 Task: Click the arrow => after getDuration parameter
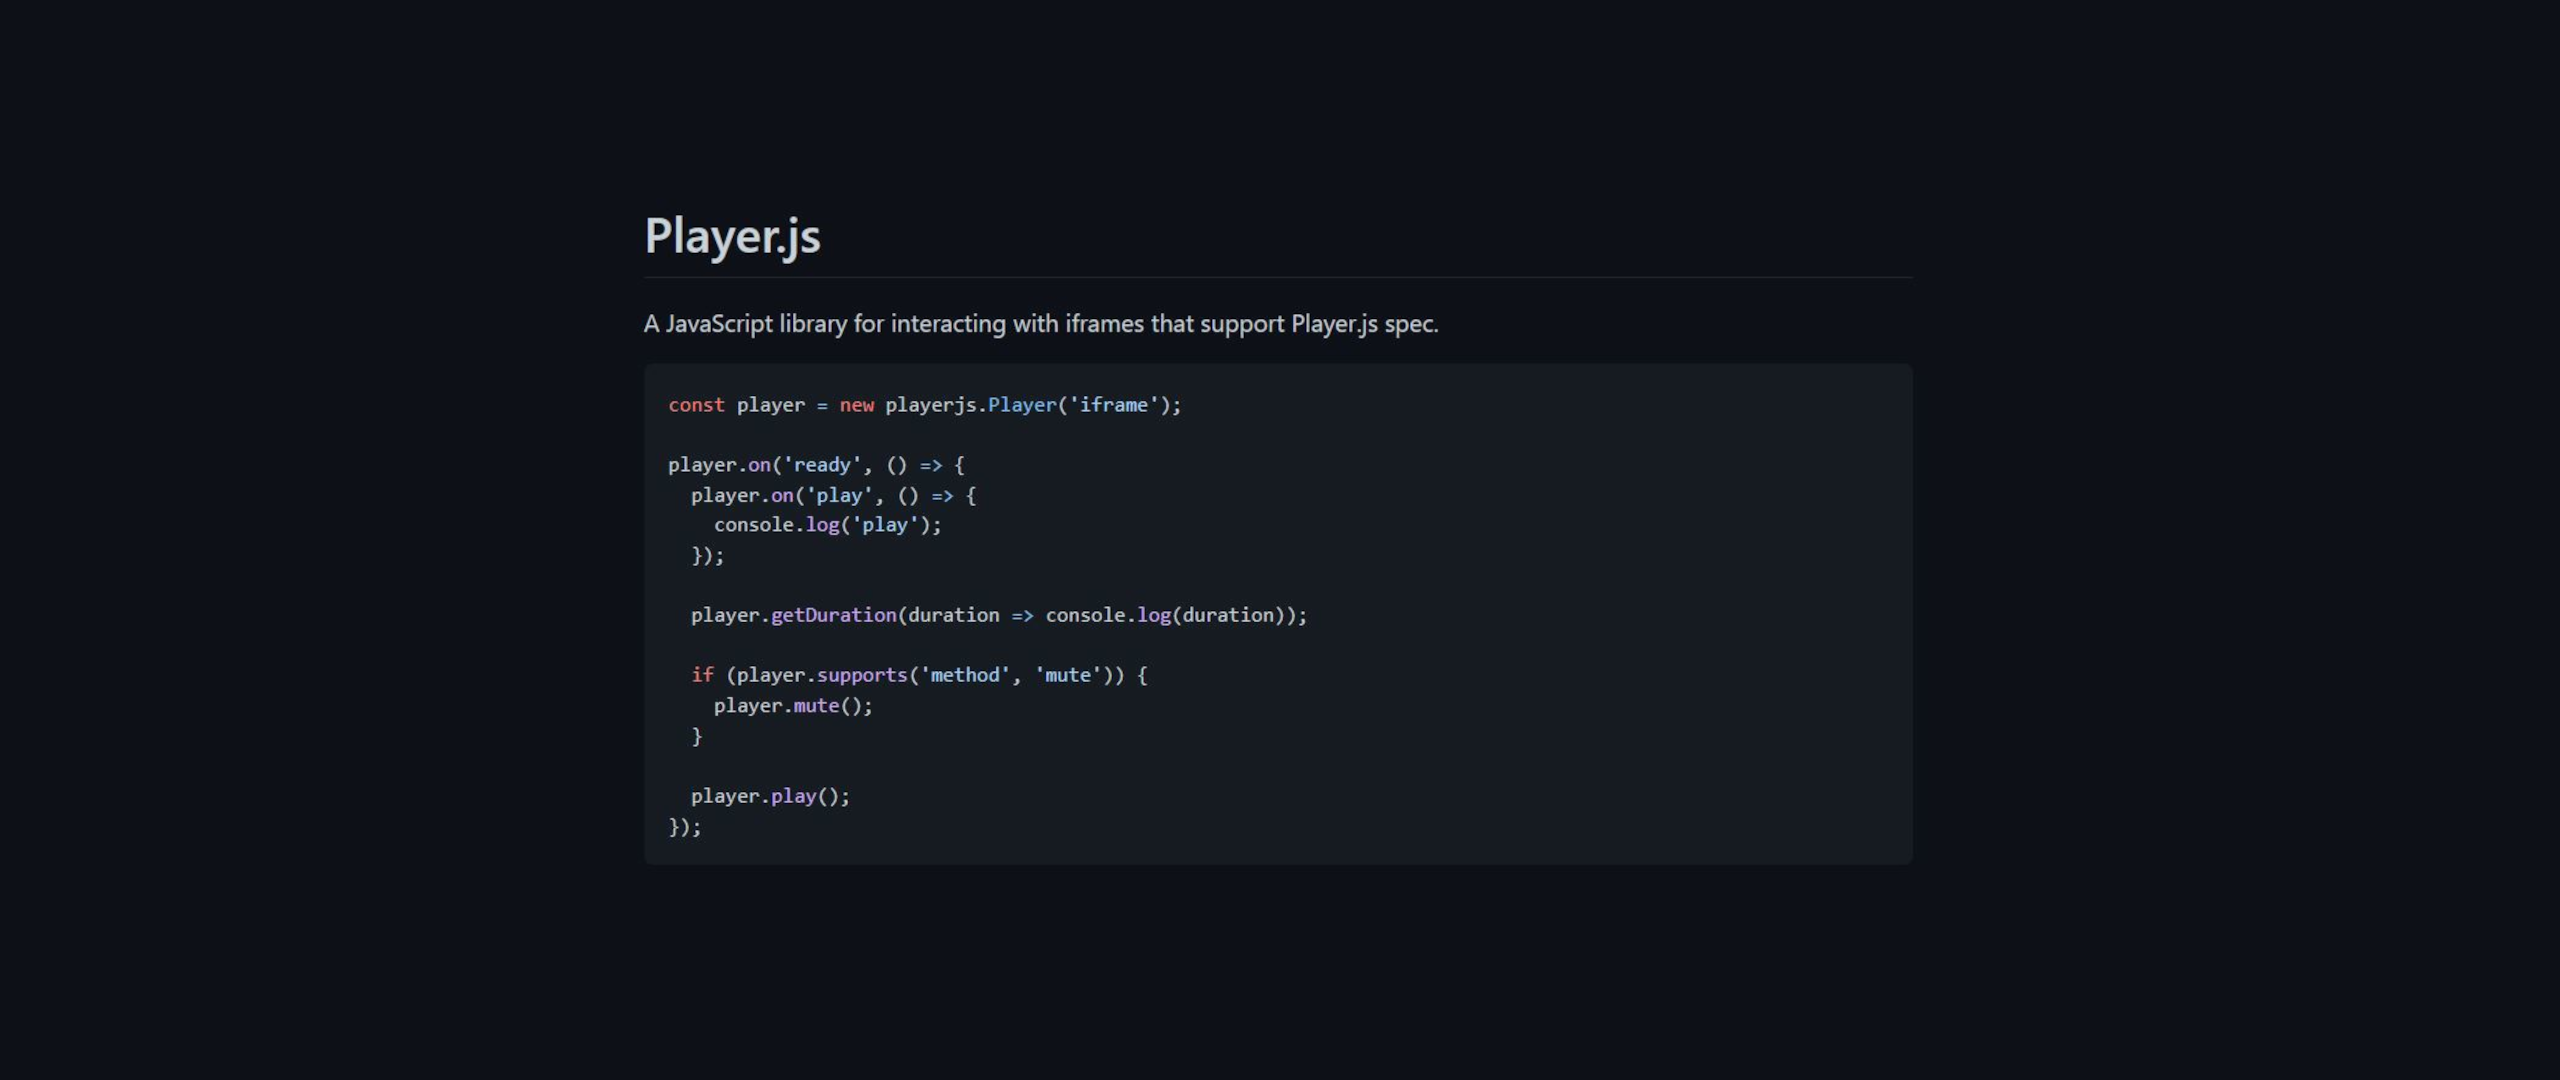1024,614
